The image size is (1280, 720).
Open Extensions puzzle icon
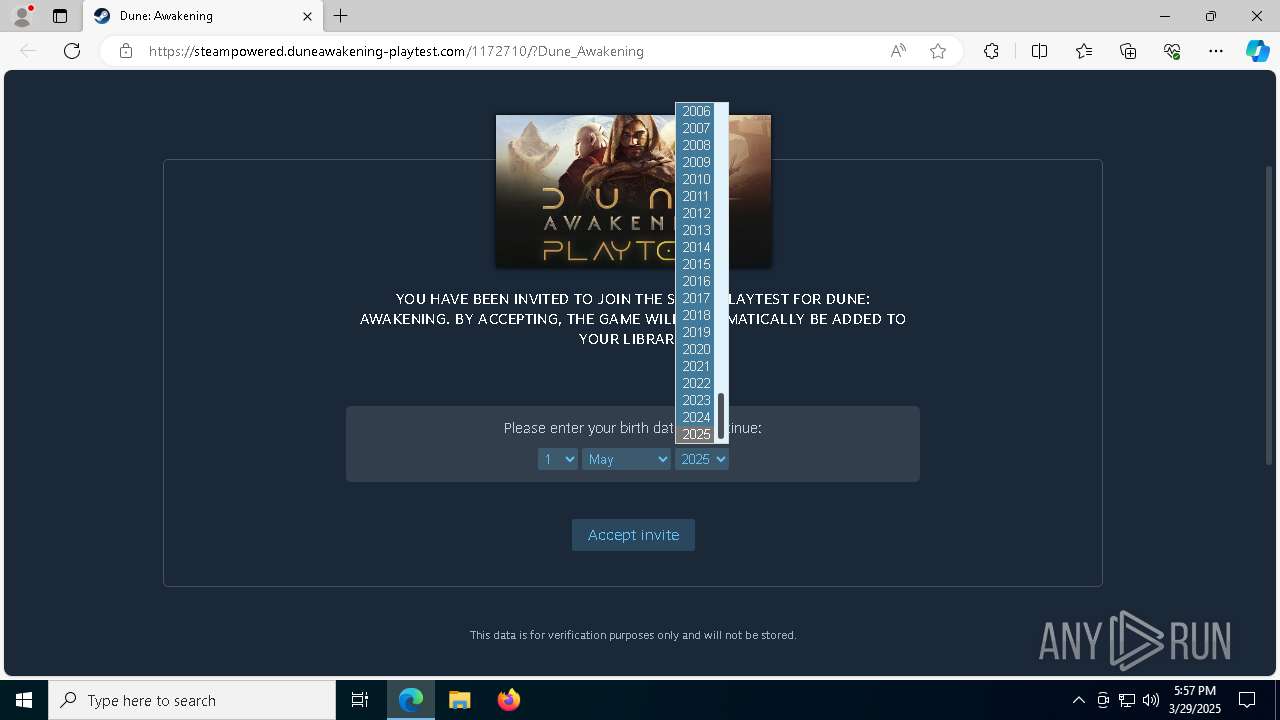pos(991,51)
